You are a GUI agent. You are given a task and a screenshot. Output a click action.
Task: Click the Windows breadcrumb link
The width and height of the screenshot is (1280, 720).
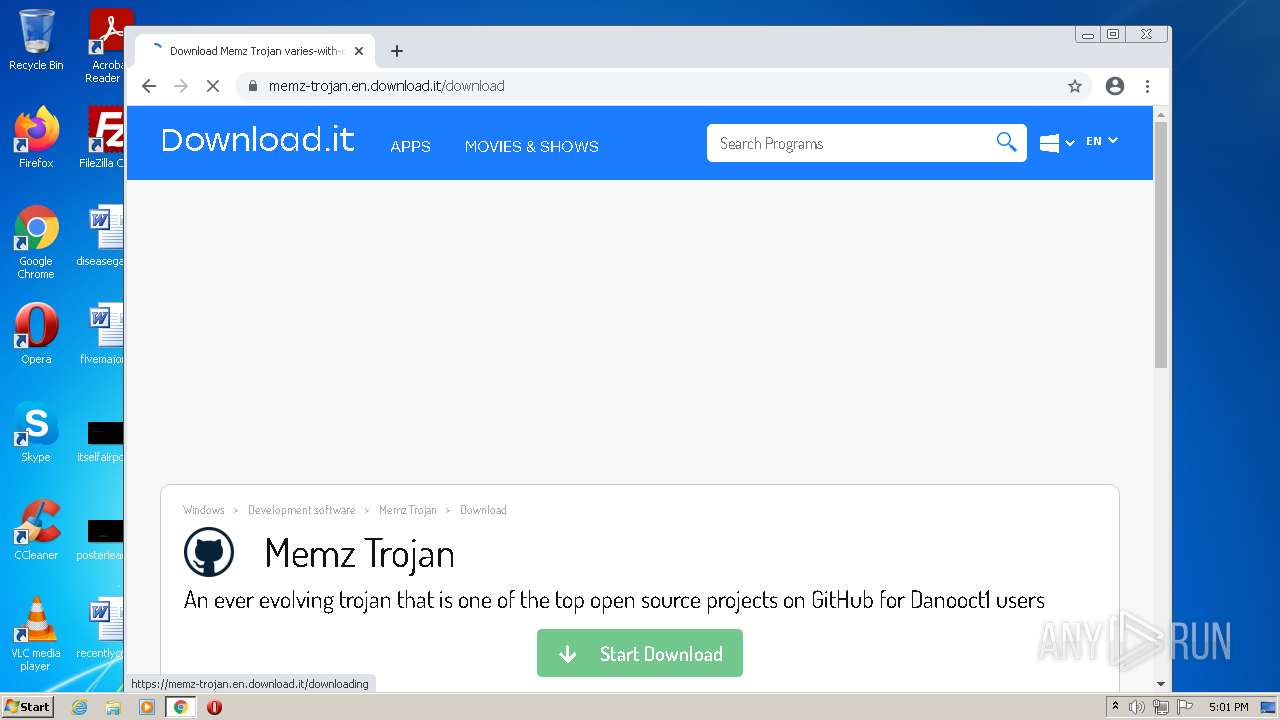coord(204,510)
